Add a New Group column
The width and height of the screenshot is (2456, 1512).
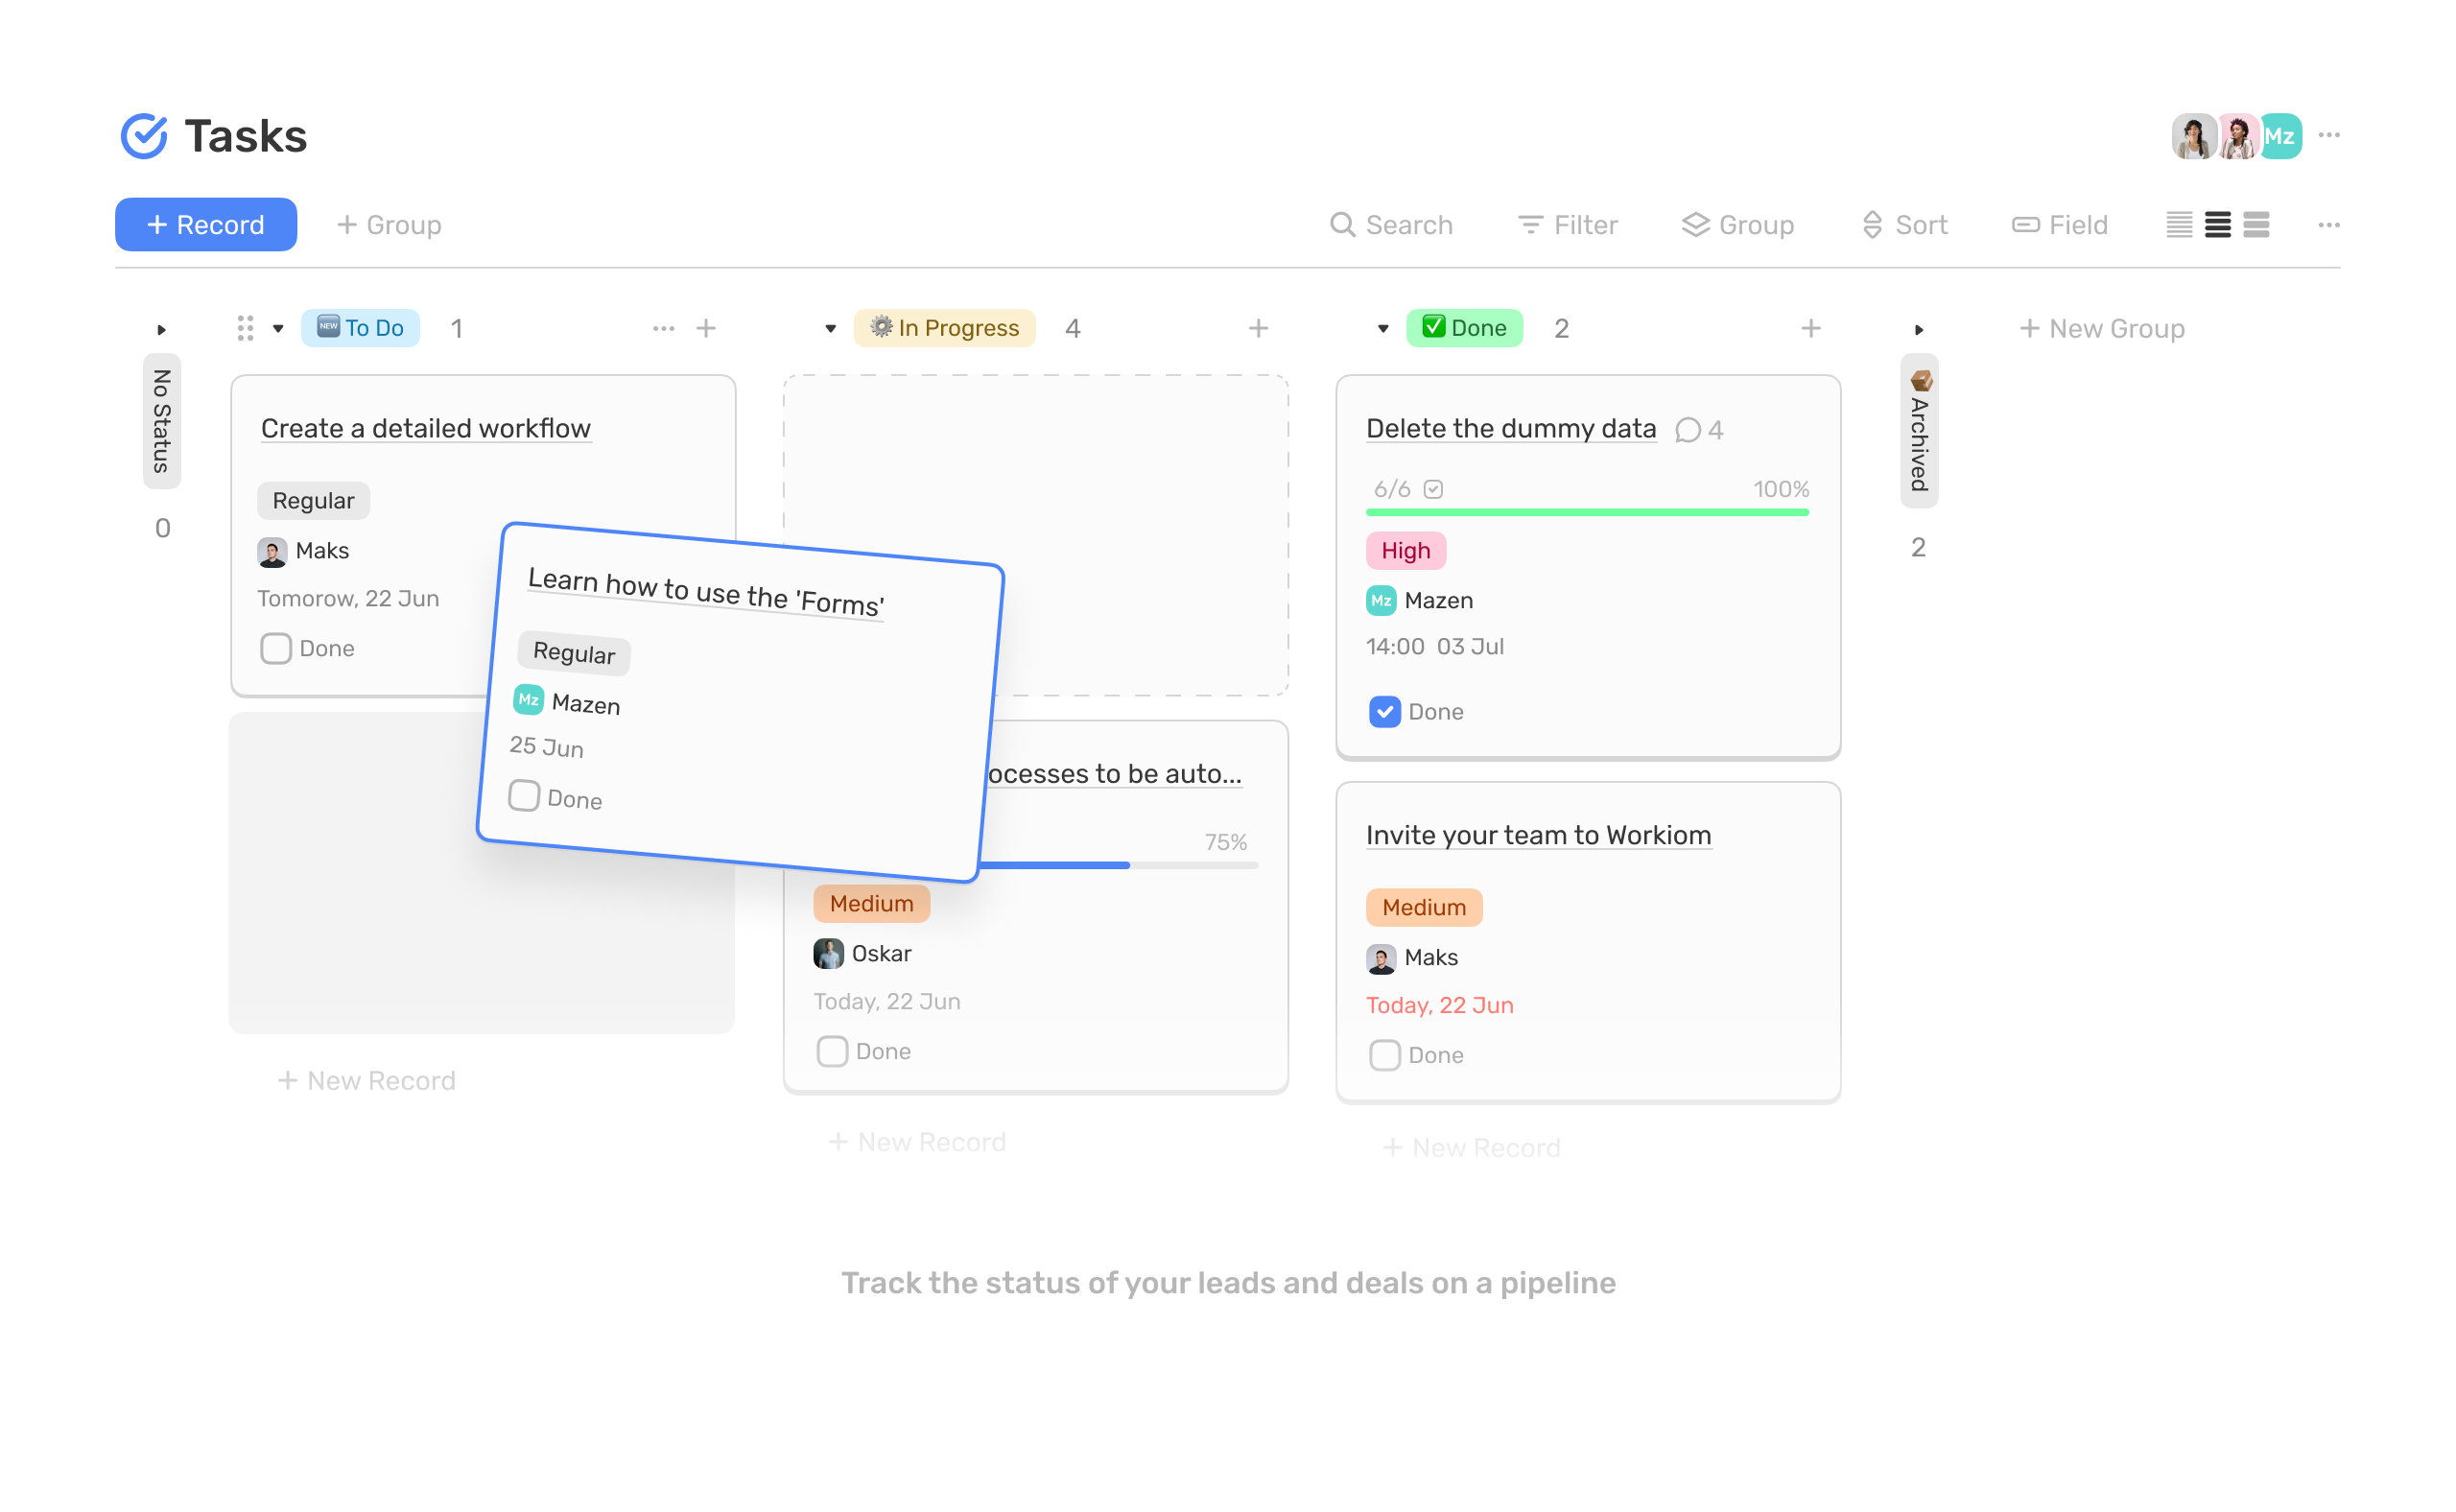[x=2101, y=327]
